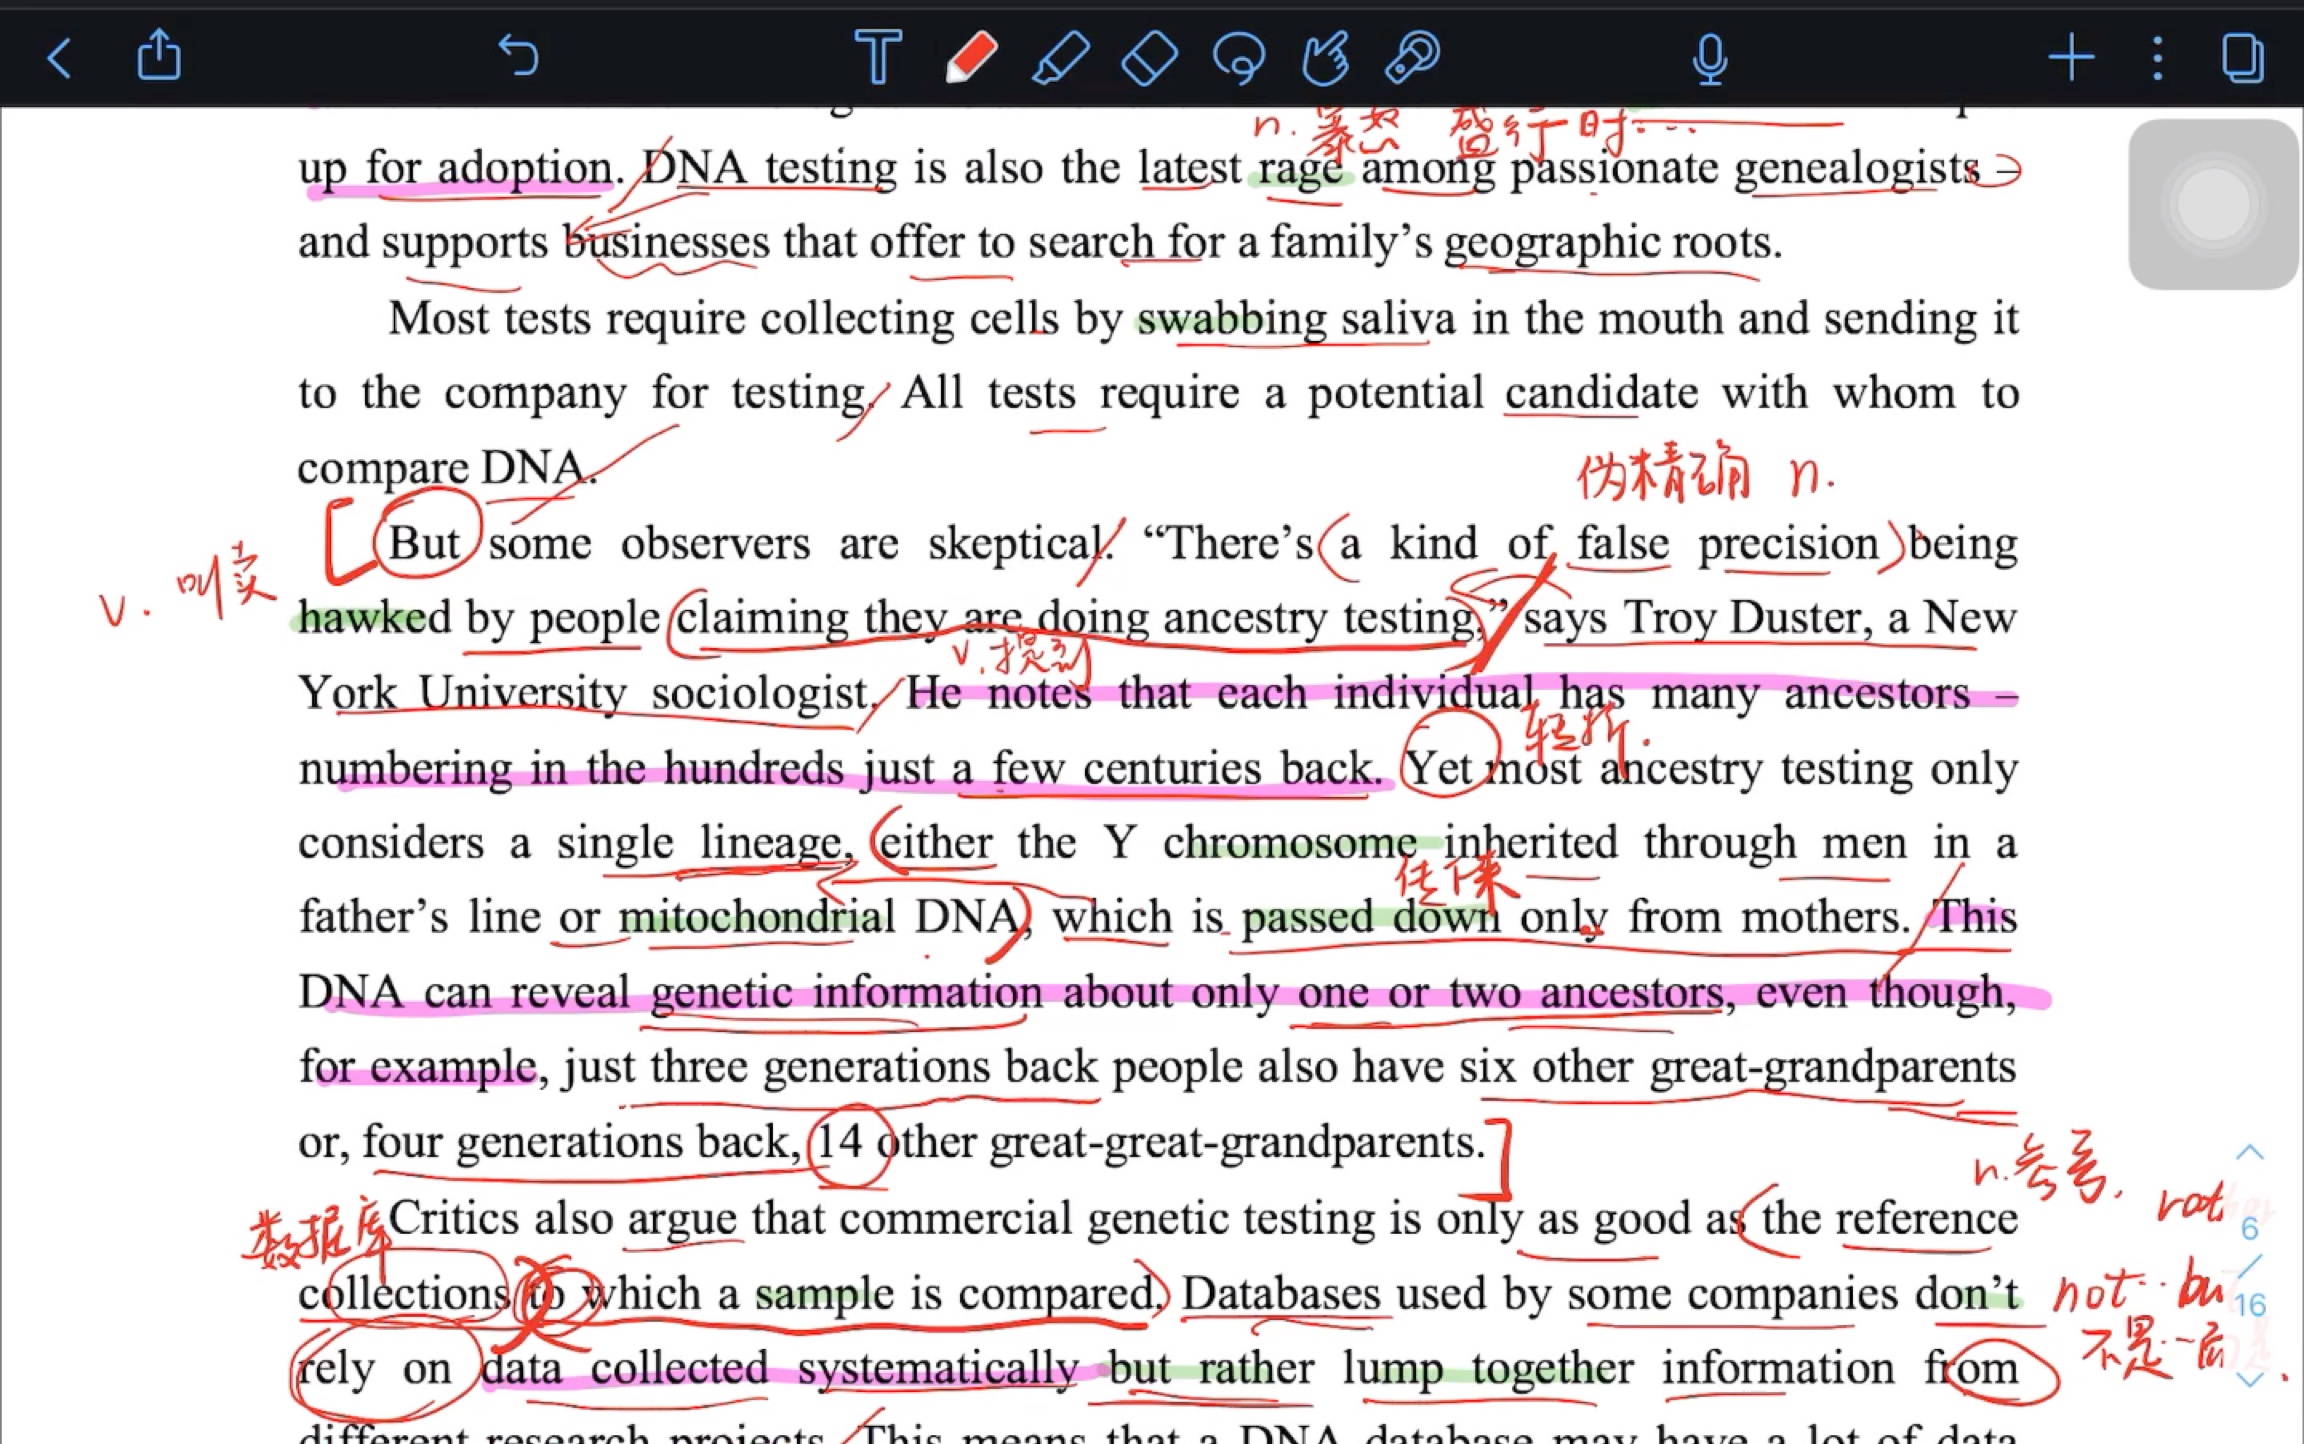Select the Highlighter tool
This screenshot has height=1444, width=2304.
point(1060,56)
